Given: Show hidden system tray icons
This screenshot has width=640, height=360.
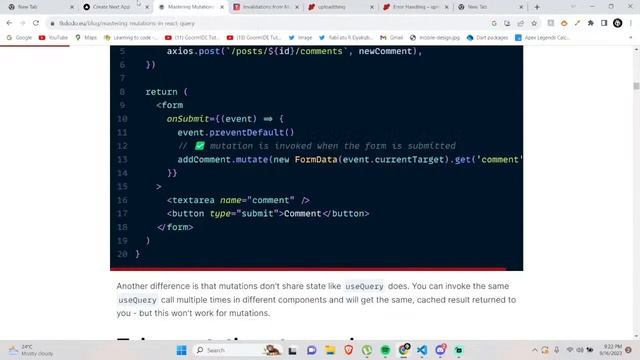Looking at the screenshot, I should pyautogui.click(x=534, y=350).
